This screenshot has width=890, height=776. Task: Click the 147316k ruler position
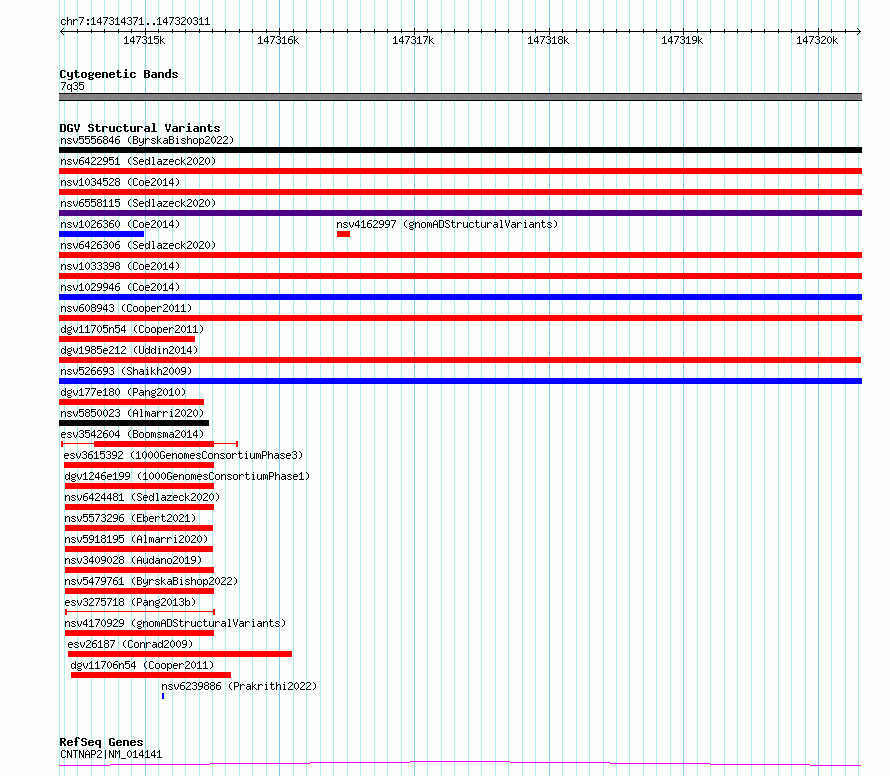point(278,40)
